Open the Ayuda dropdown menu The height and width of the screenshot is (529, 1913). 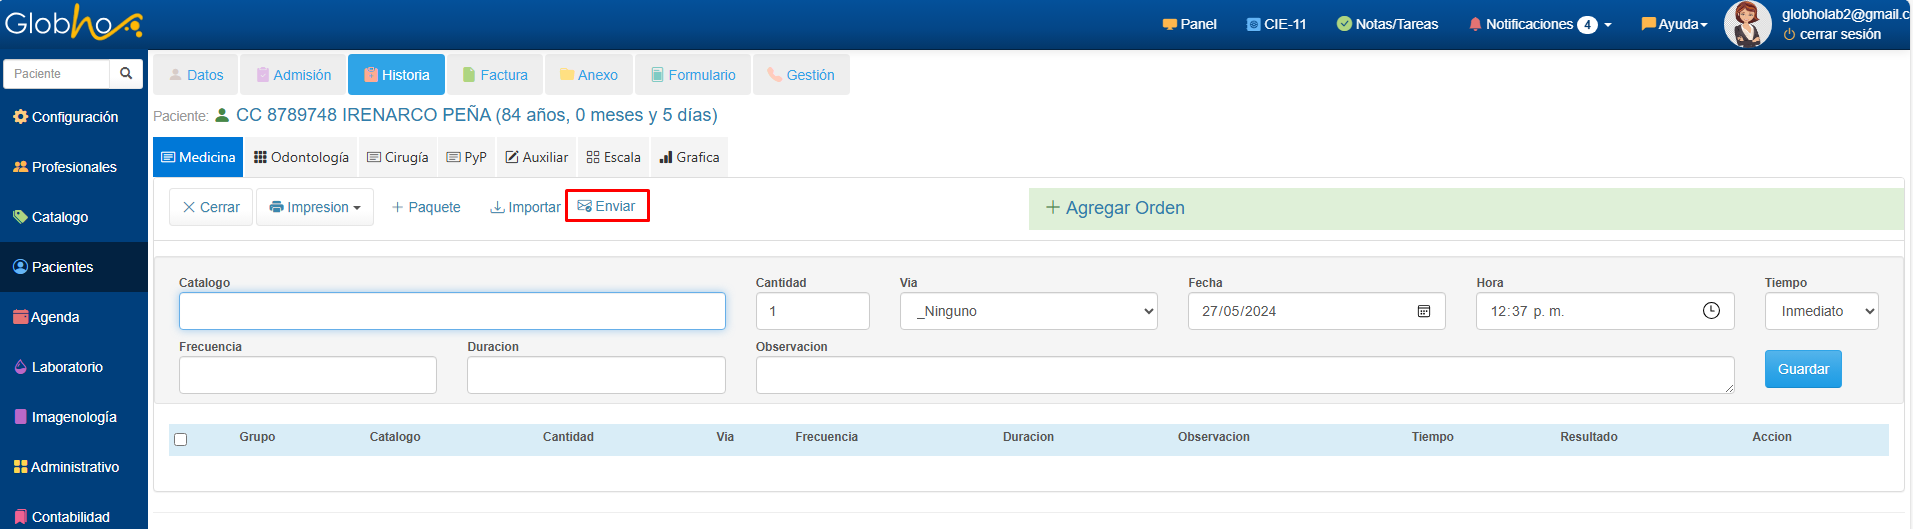[x=1674, y=24]
